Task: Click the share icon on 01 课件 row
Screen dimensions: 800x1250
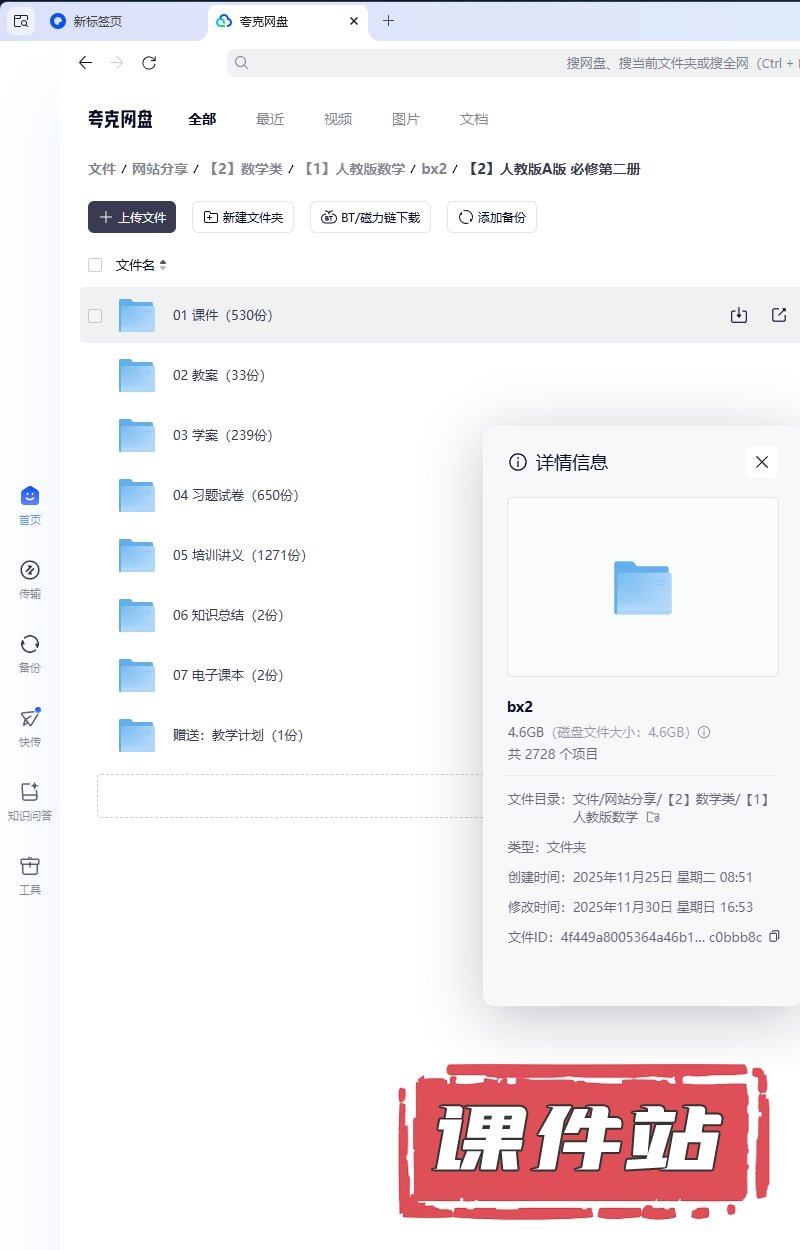Action: coord(779,315)
